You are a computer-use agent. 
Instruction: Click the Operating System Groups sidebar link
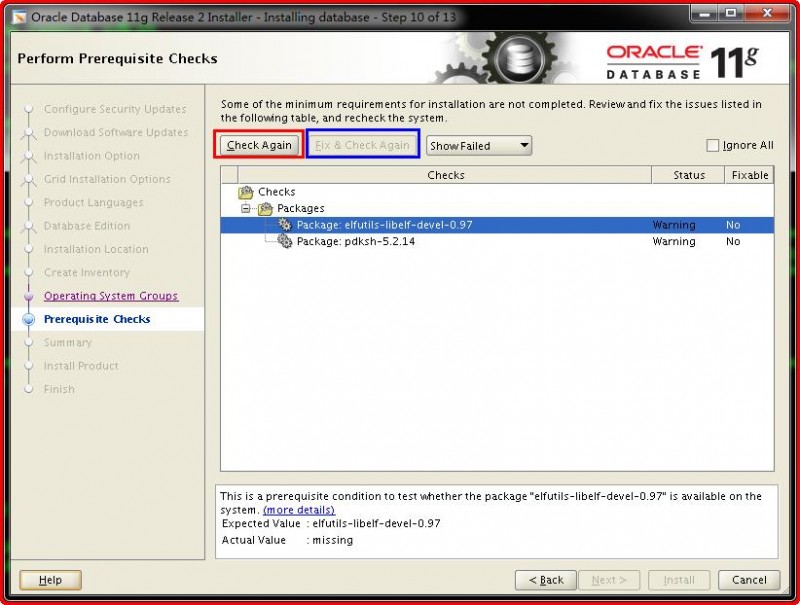pyautogui.click(x=111, y=296)
